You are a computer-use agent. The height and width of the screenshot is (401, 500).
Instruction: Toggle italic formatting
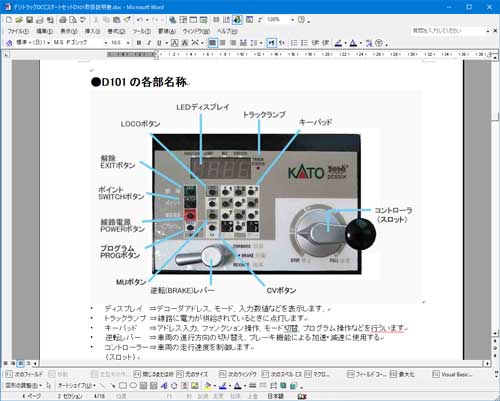149,43
